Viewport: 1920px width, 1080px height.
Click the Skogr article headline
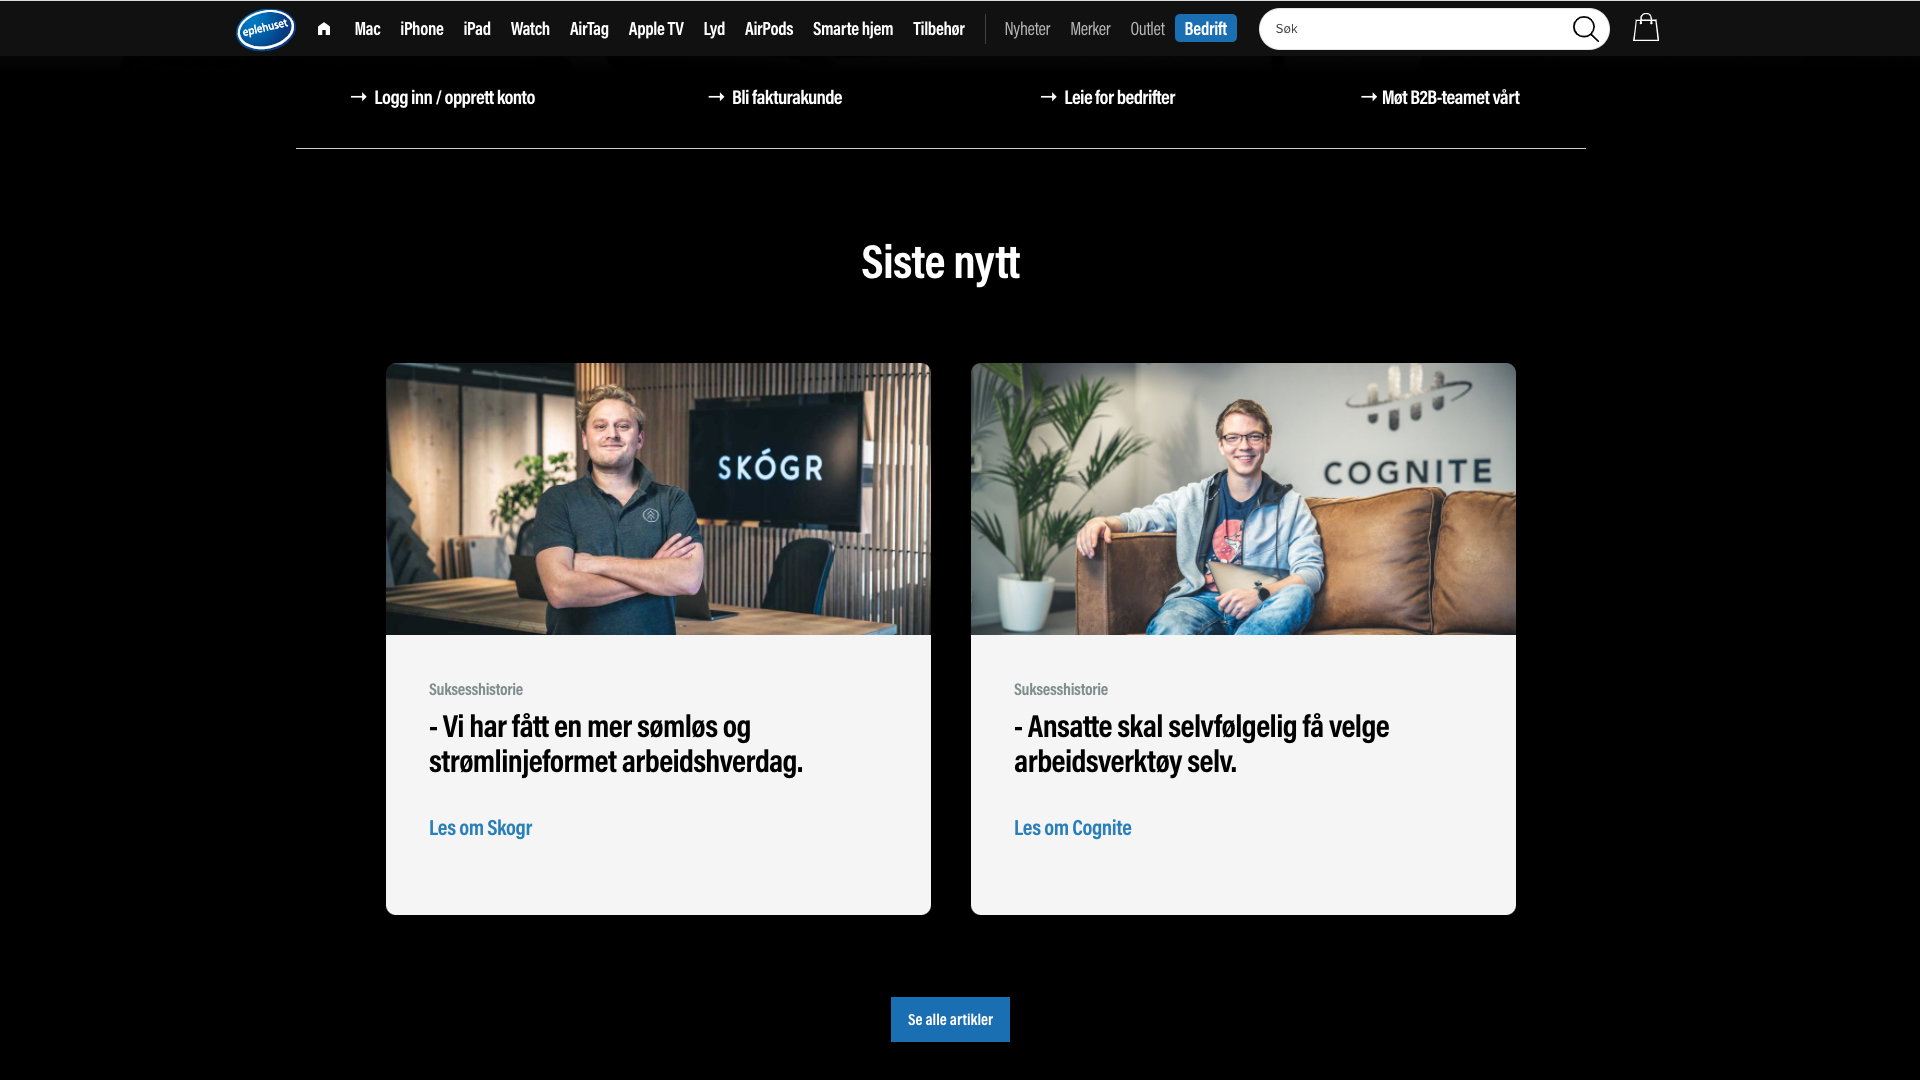pos(616,744)
